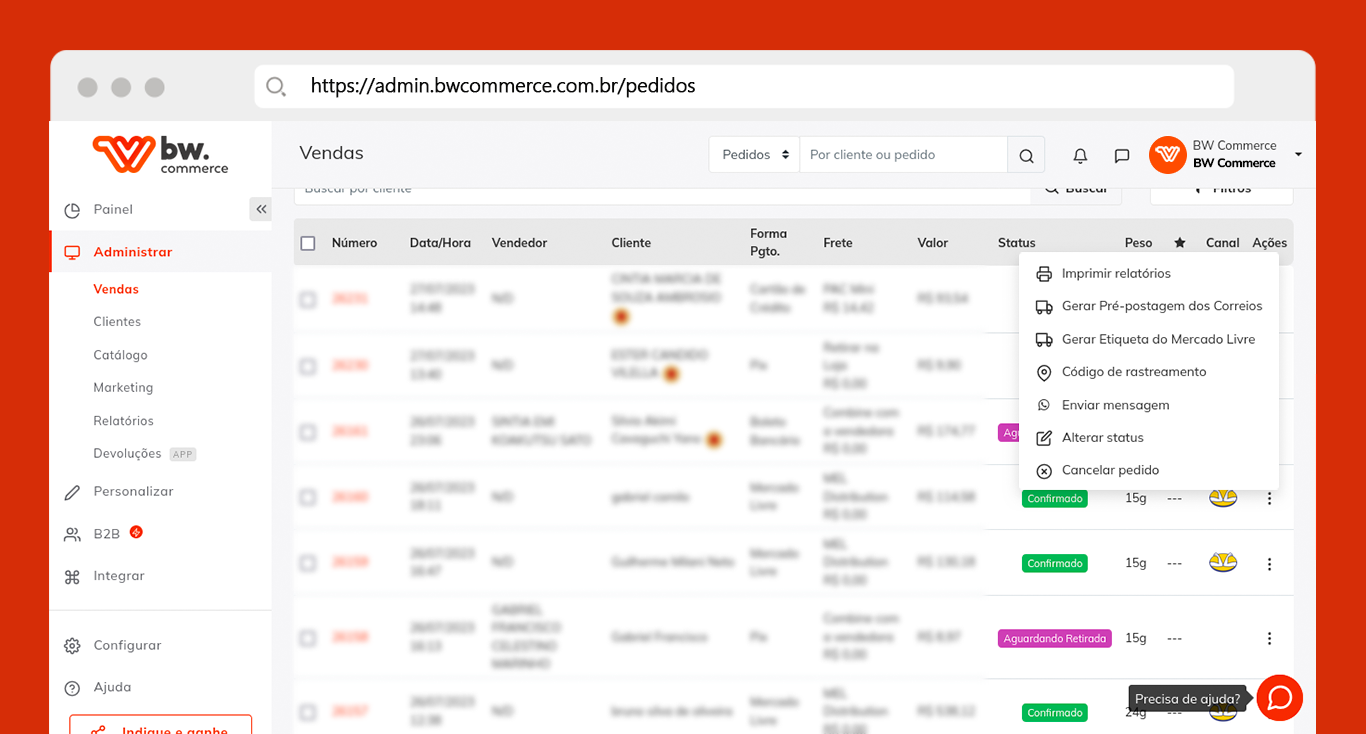Open actions menu for Aguardando Retirada row
The width and height of the screenshot is (1366, 734).
1269,638
